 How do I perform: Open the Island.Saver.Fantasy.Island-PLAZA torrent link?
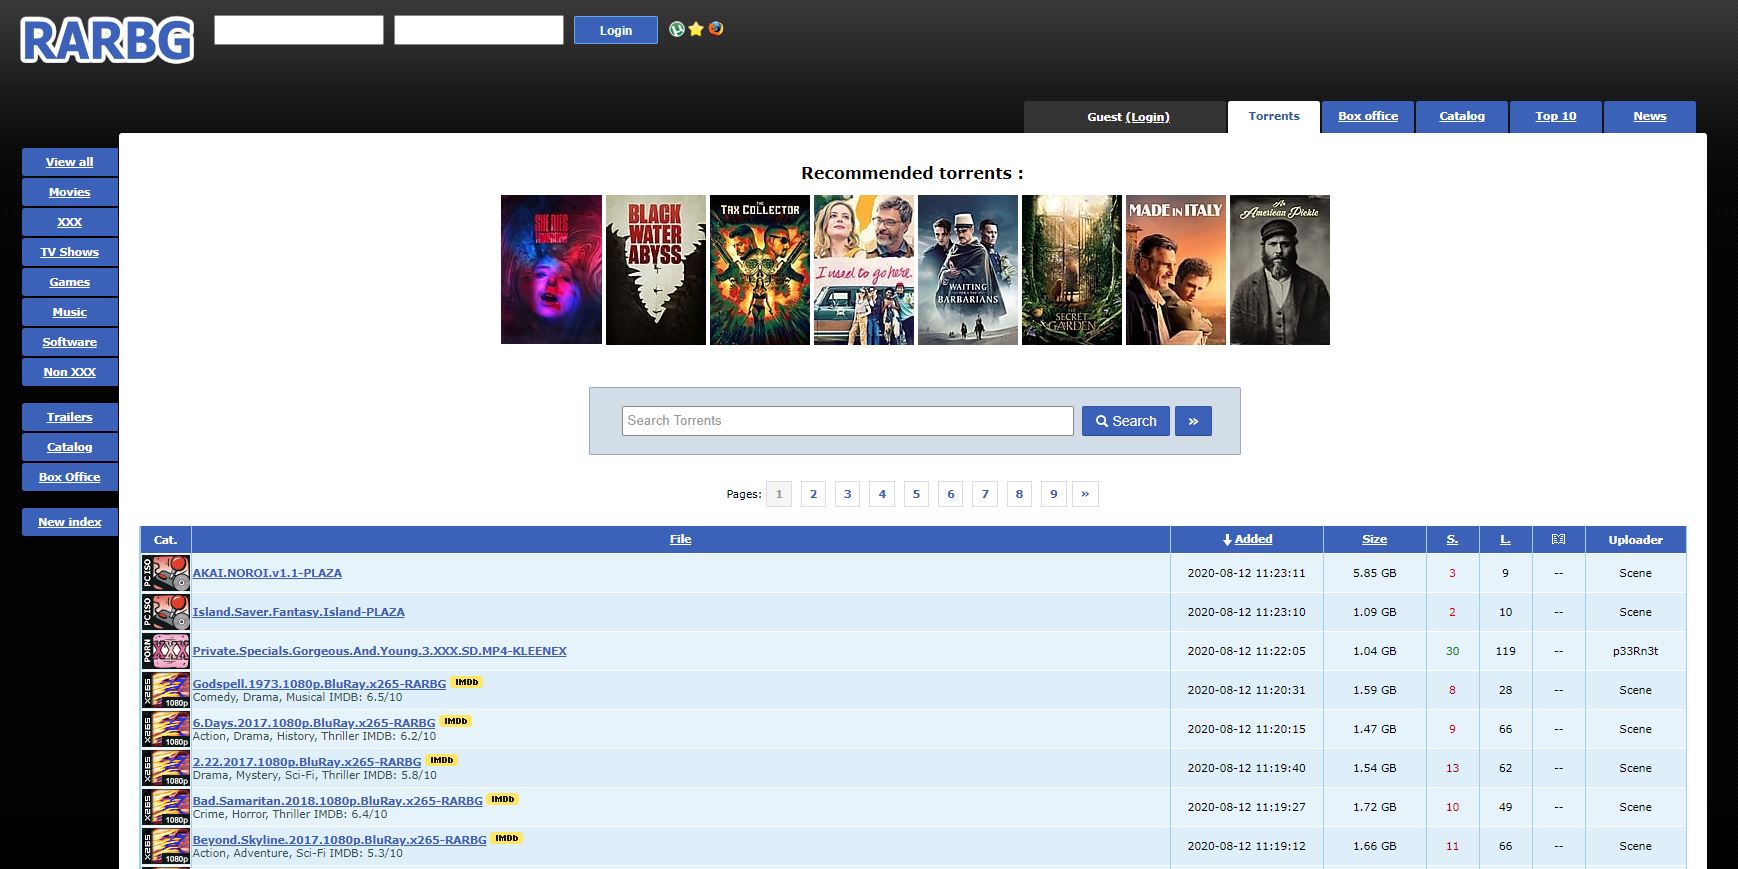click(298, 612)
